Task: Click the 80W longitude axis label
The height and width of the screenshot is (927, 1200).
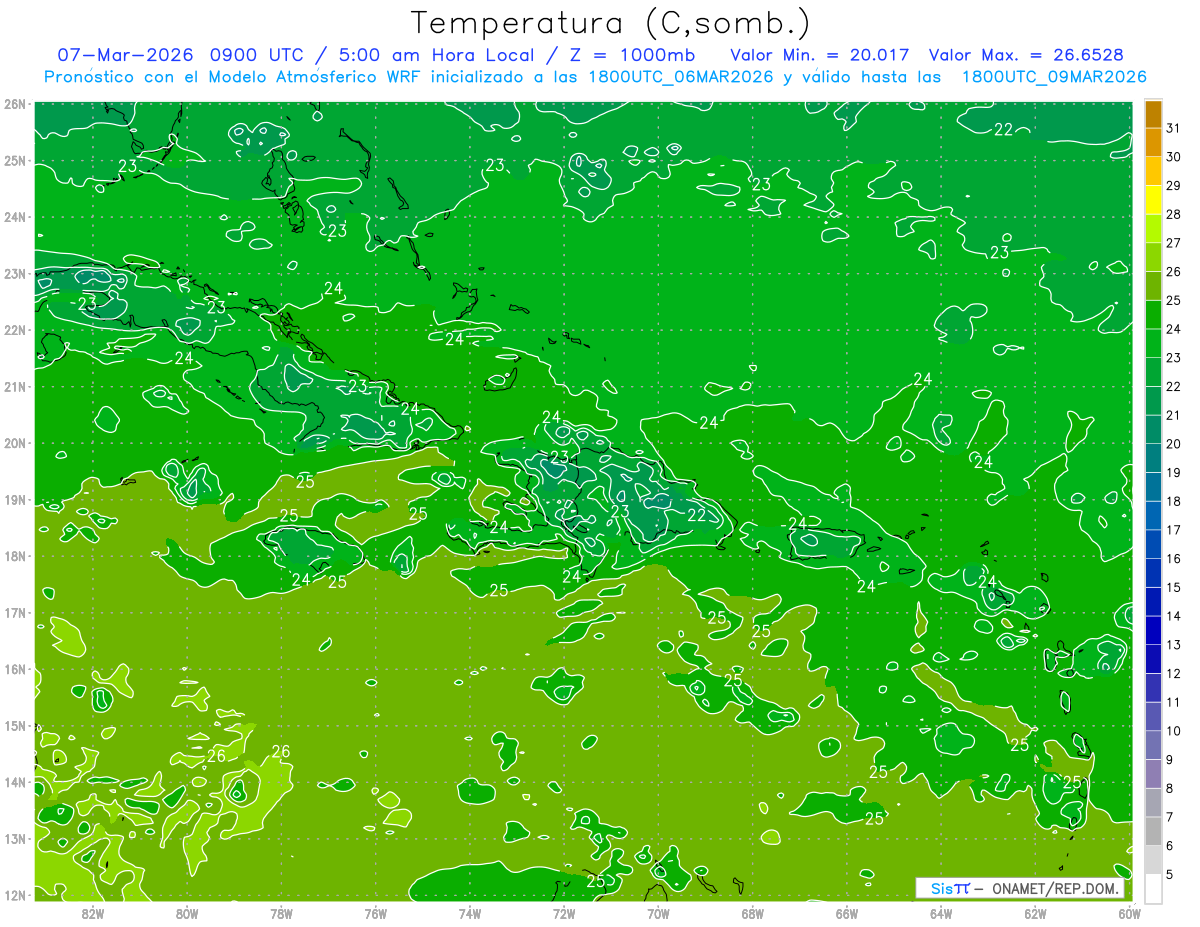Action: tap(186, 913)
